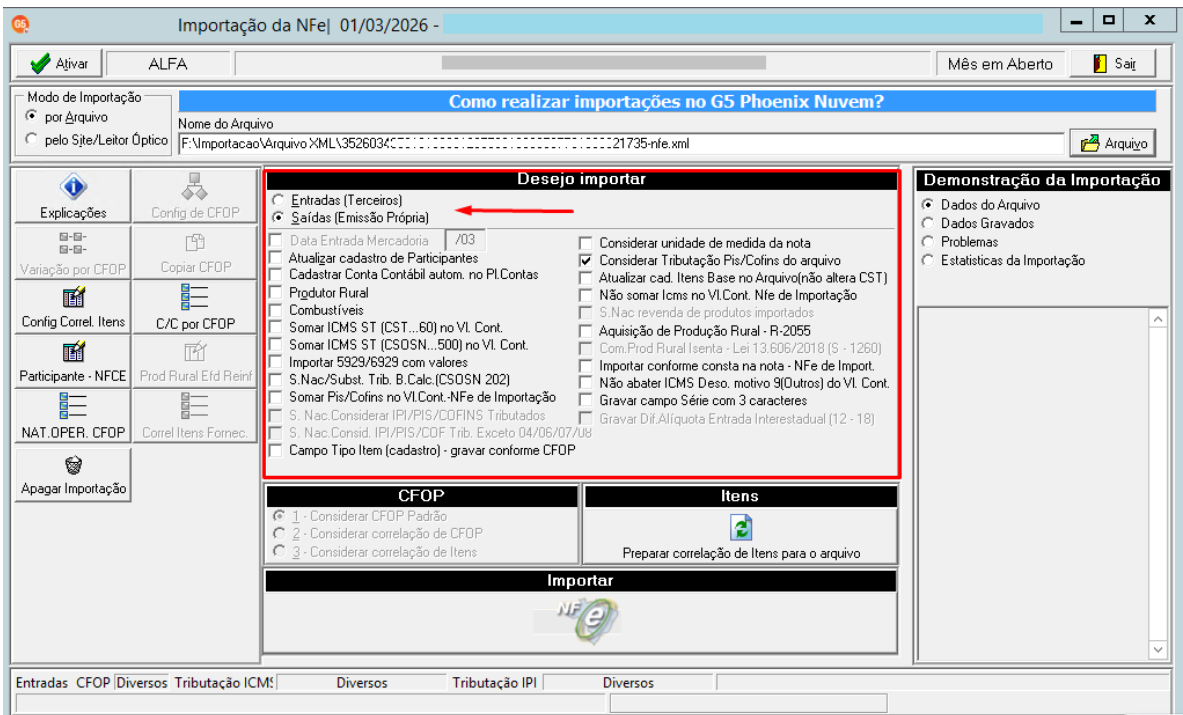This screenshot has width=1183, height=715.
Task: Select pelo Site/Leitor Óptico import mode
Action: coord(31,140)
